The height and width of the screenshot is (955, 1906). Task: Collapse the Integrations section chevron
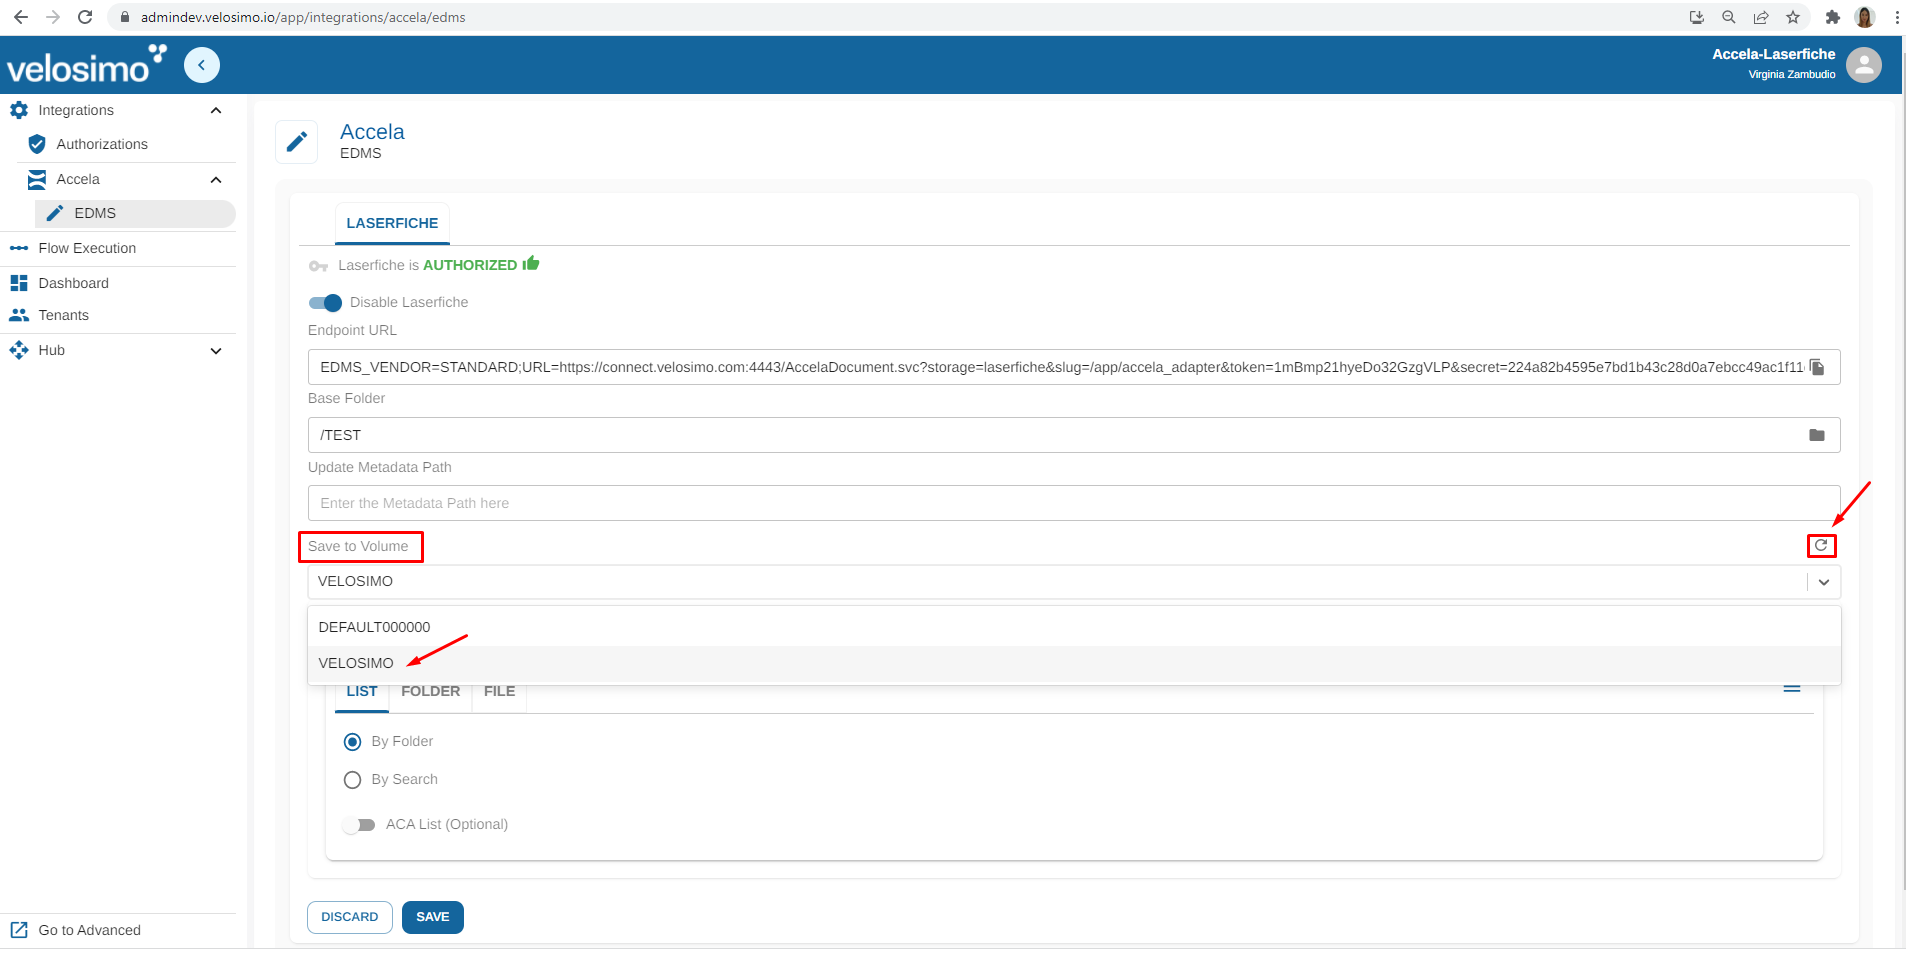click(x=216, y=110)
